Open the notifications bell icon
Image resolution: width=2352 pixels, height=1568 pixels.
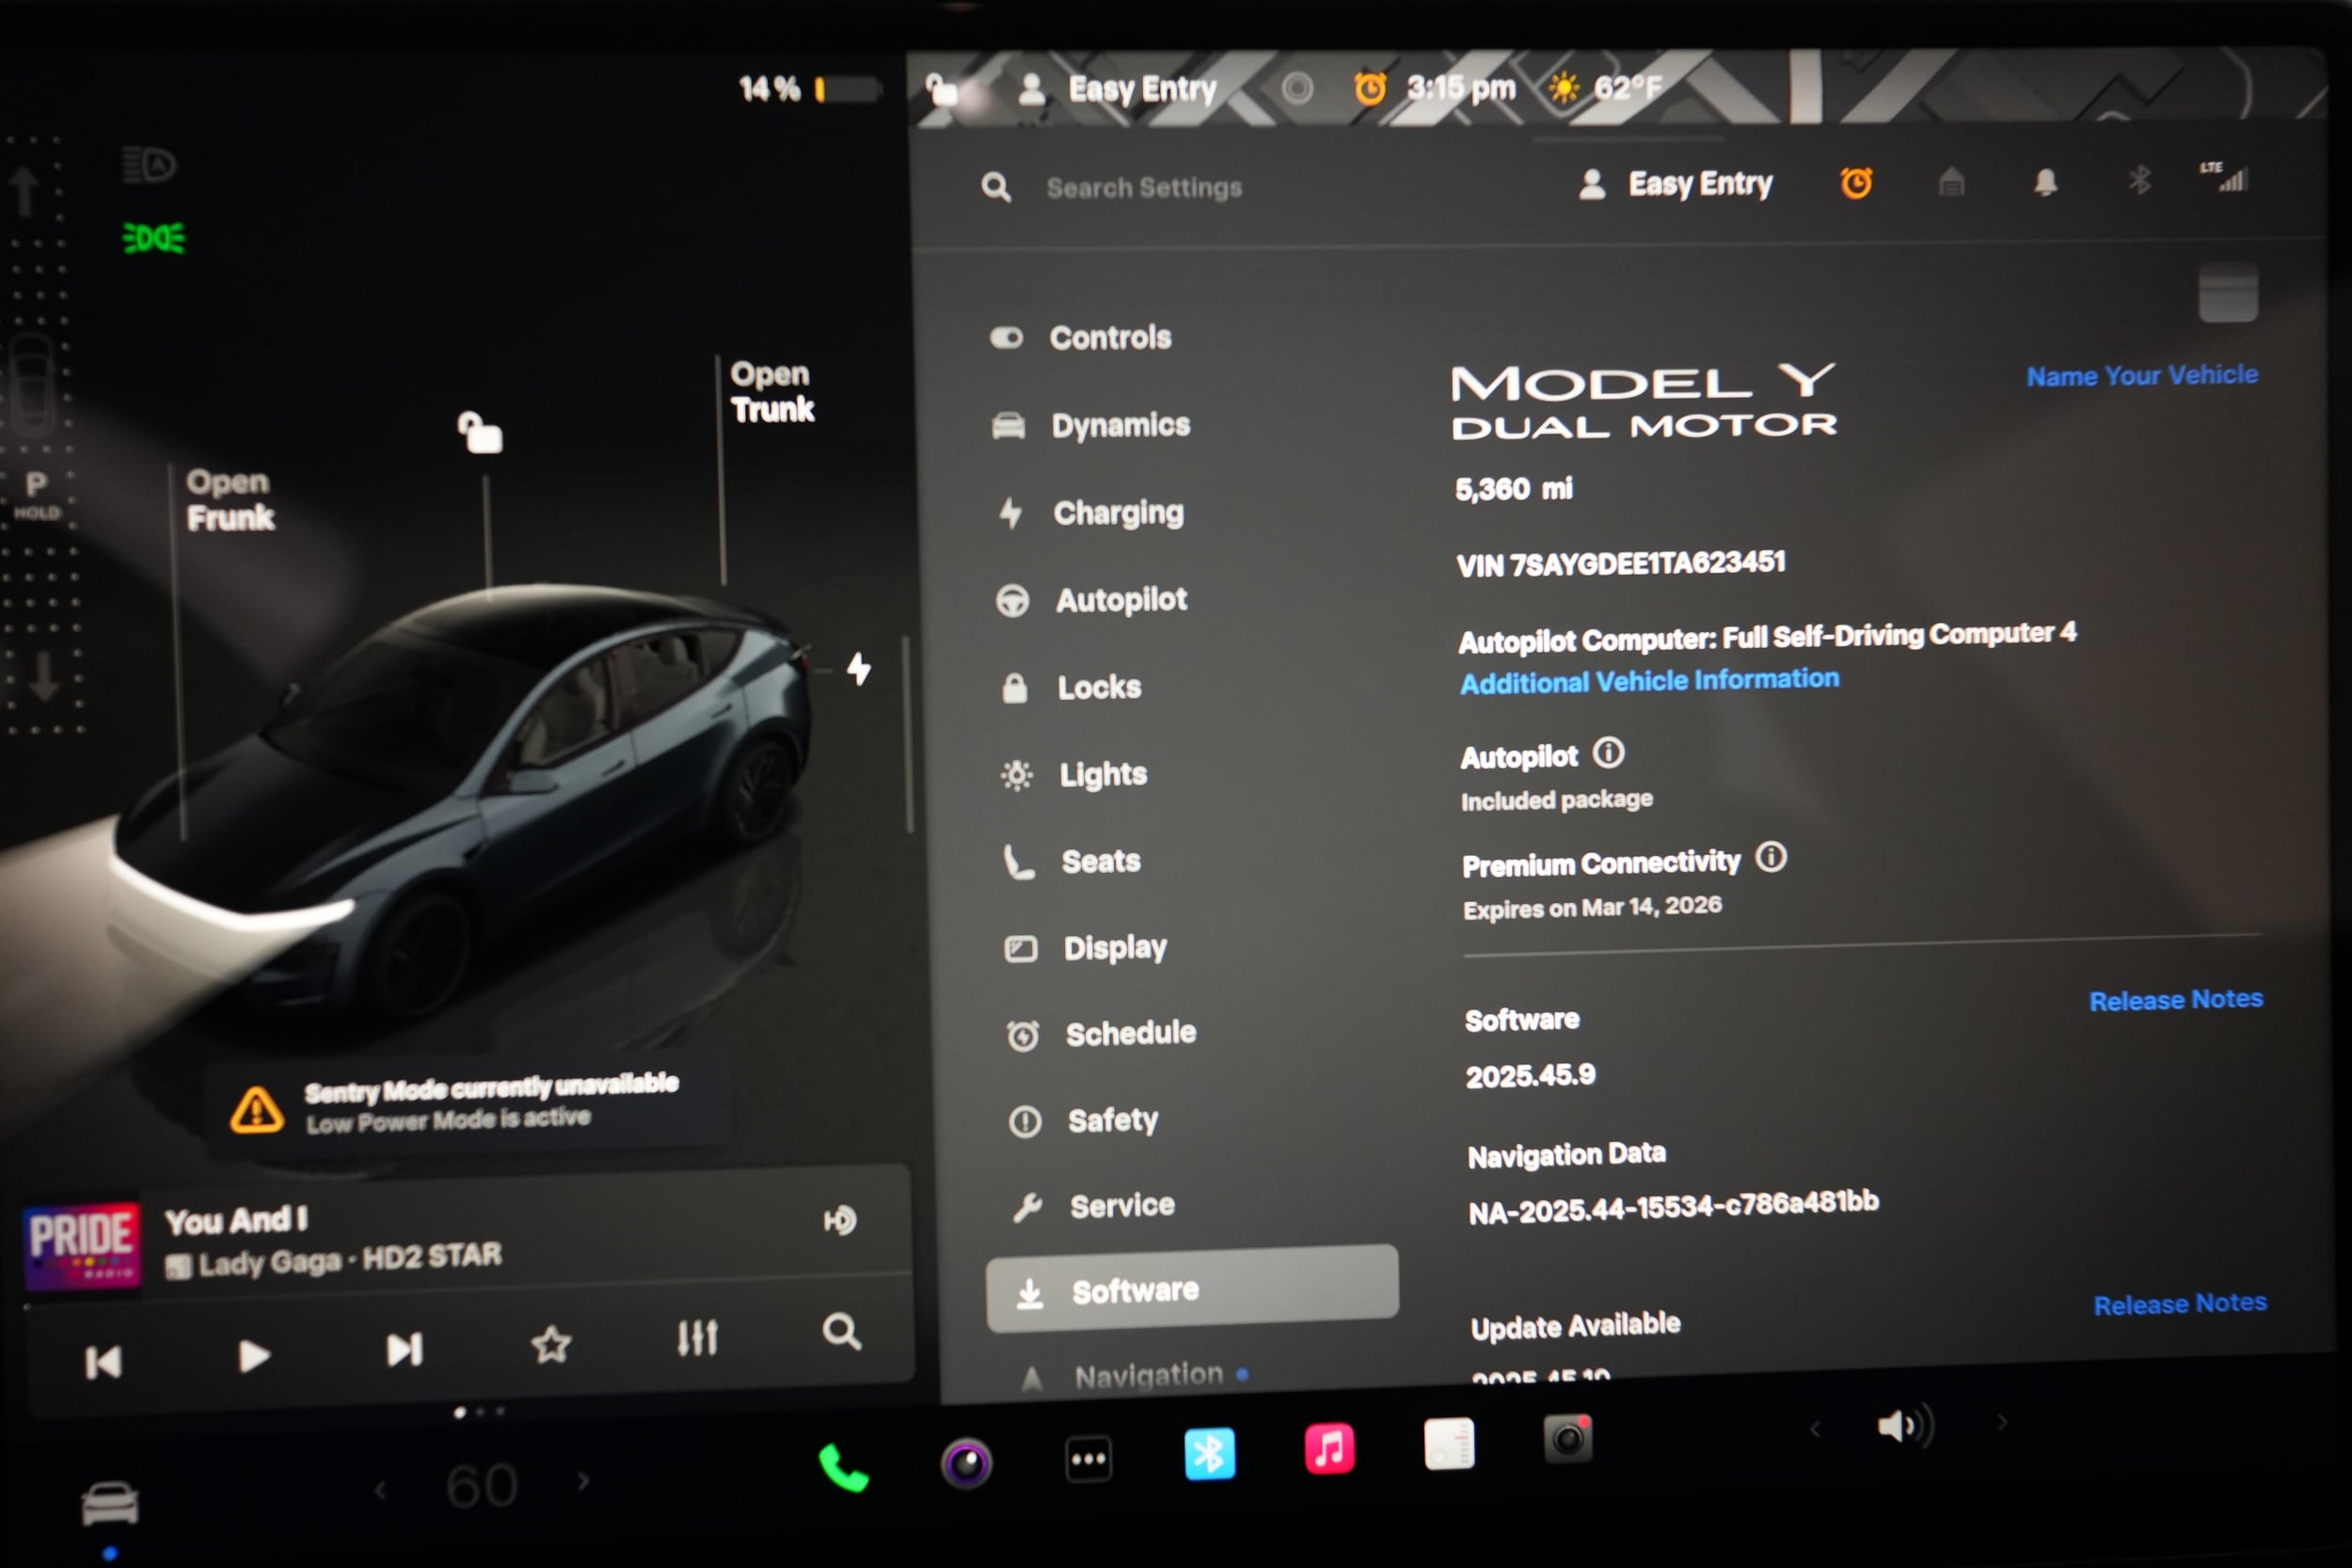click(2046, 183)
